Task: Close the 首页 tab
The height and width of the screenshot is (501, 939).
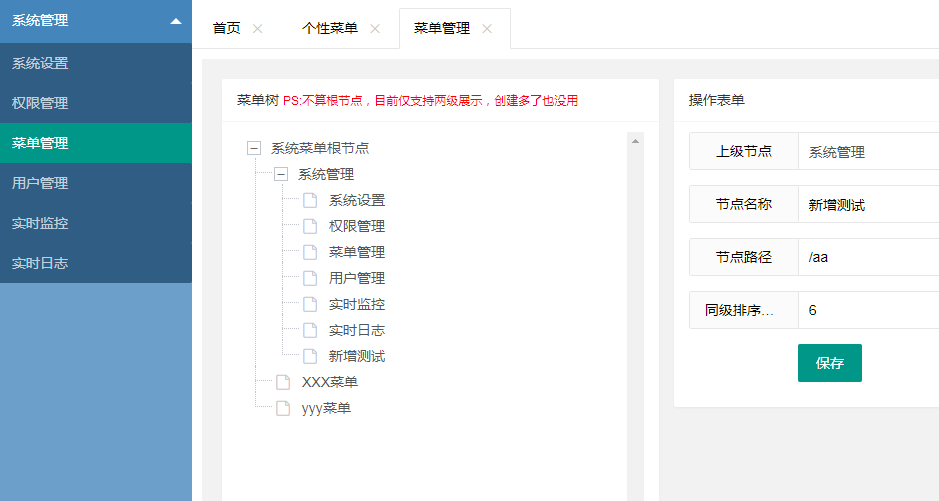Action: point(258,28)
